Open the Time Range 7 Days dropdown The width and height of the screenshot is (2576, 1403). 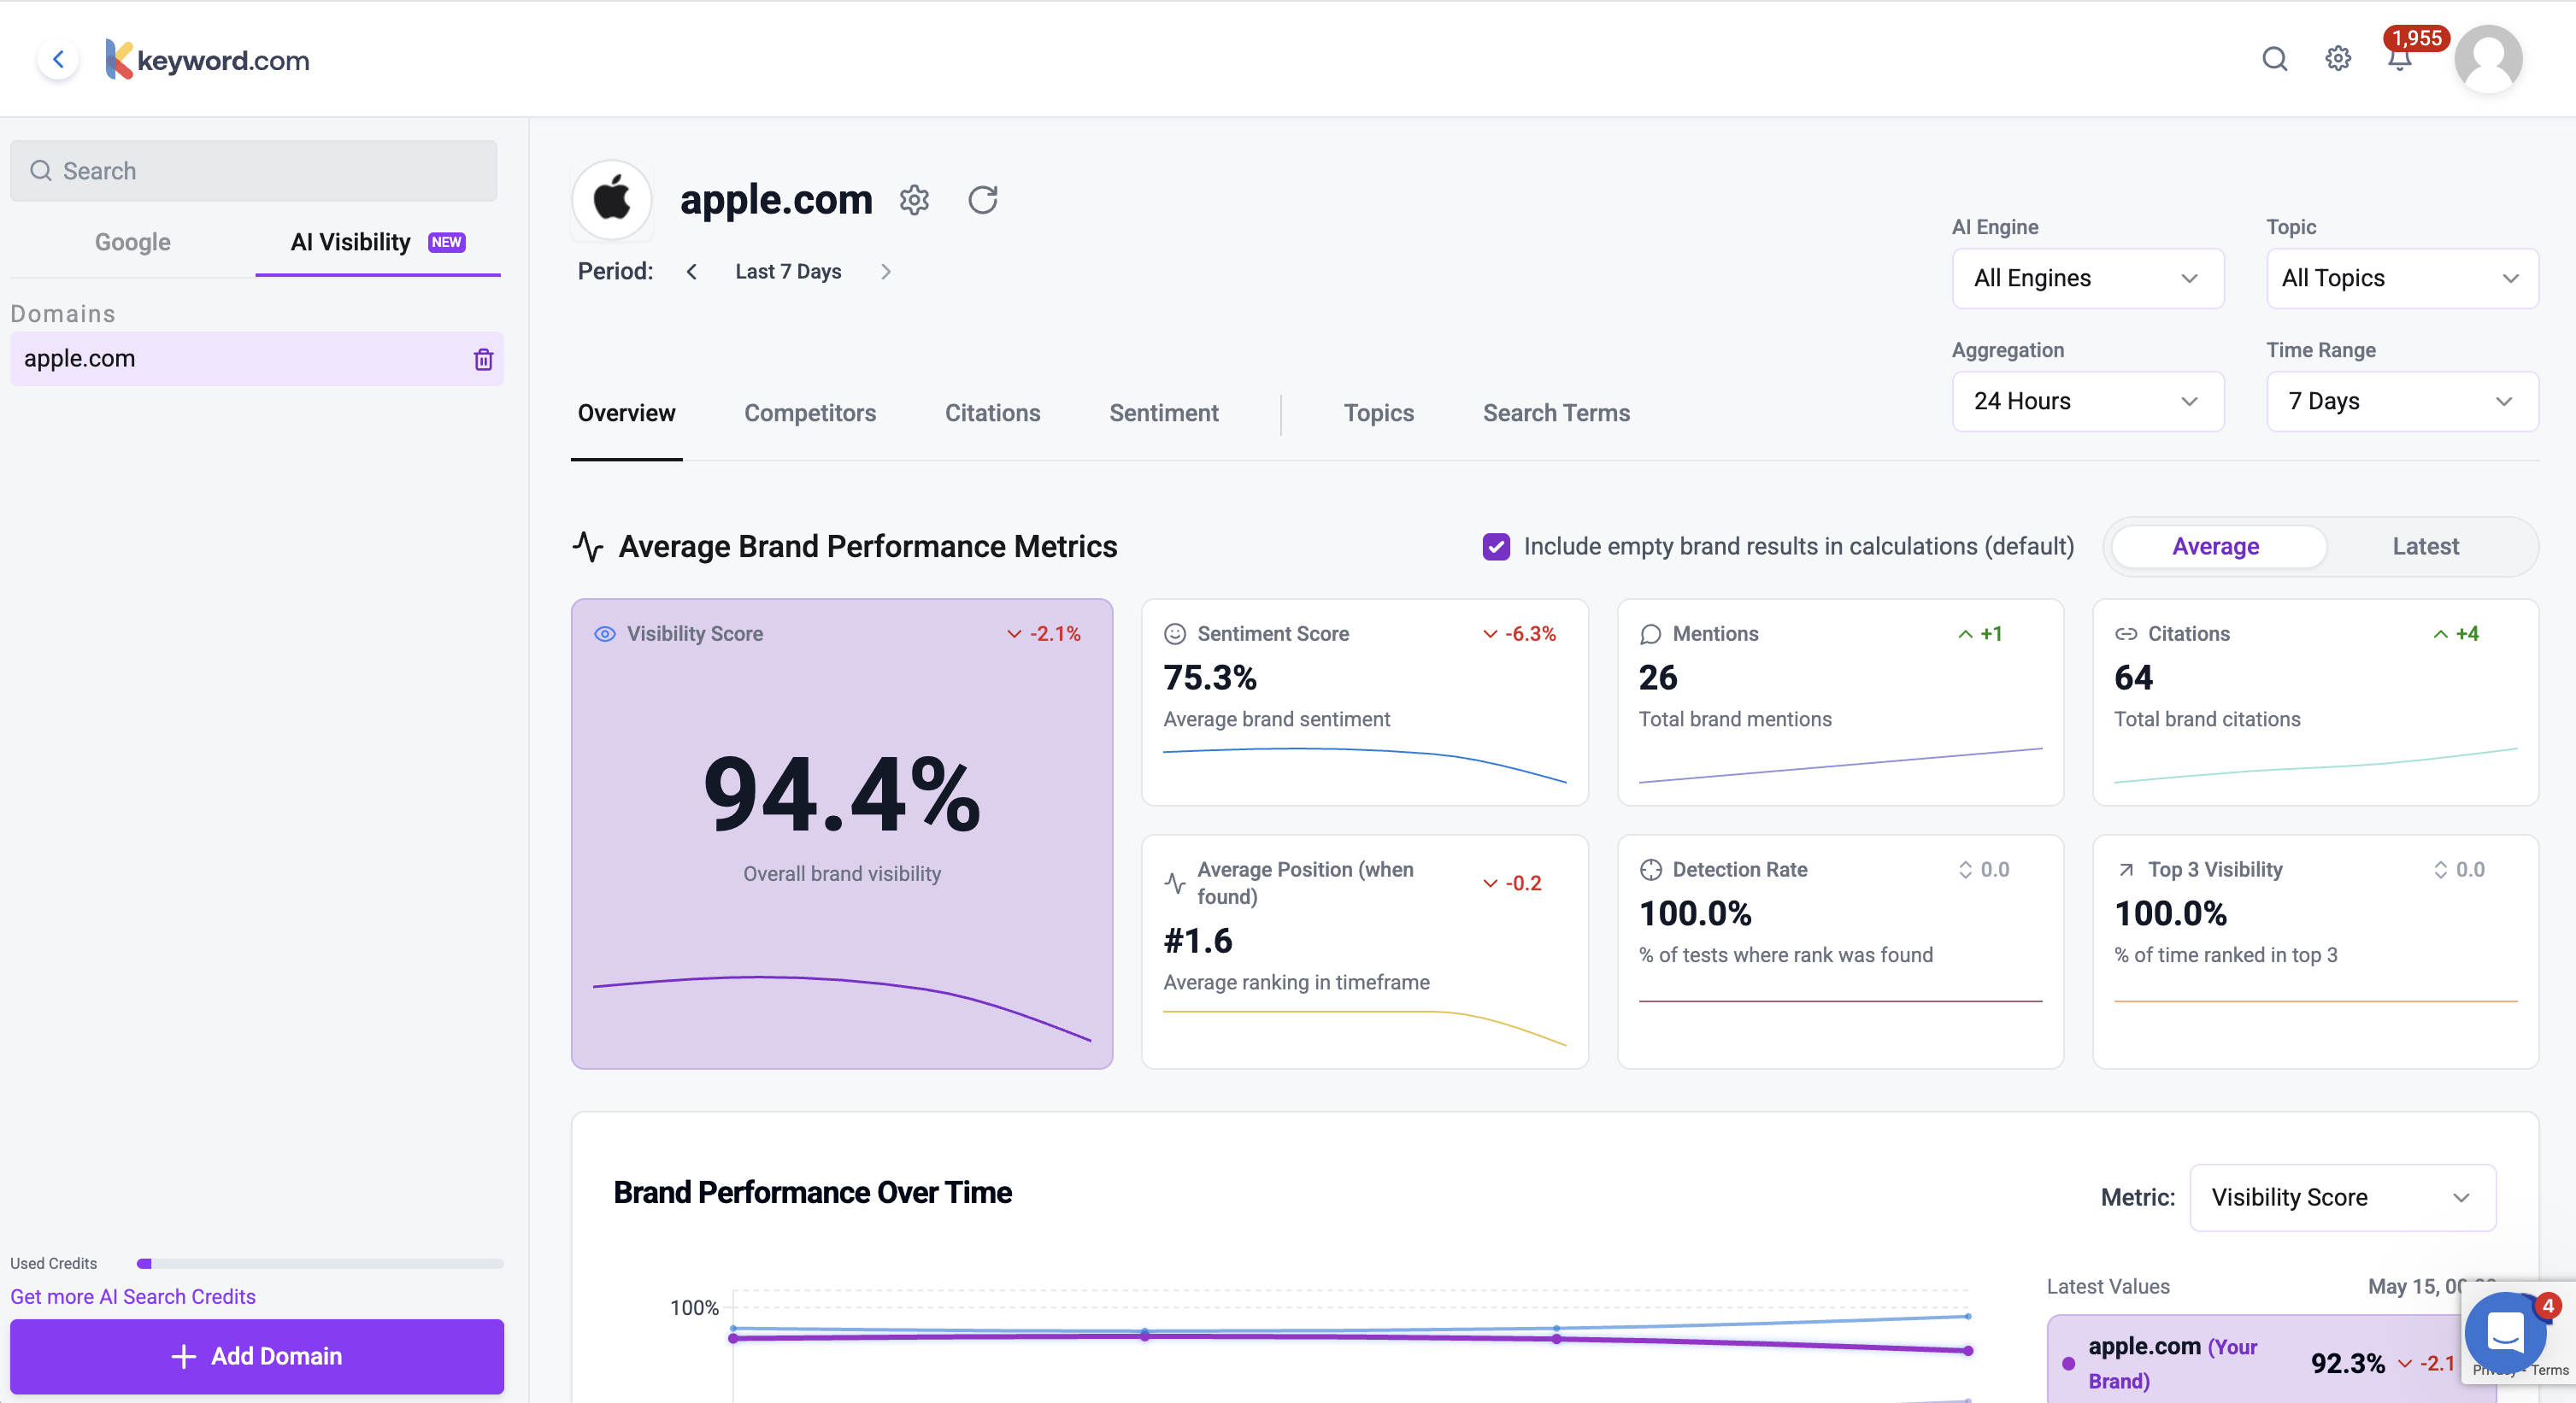pos(2401,401)
